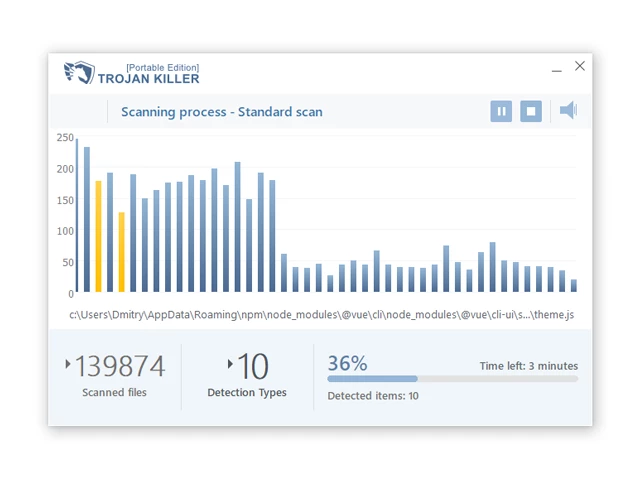Click the scan progress bar
640x480 pixels.
[452, 379]
